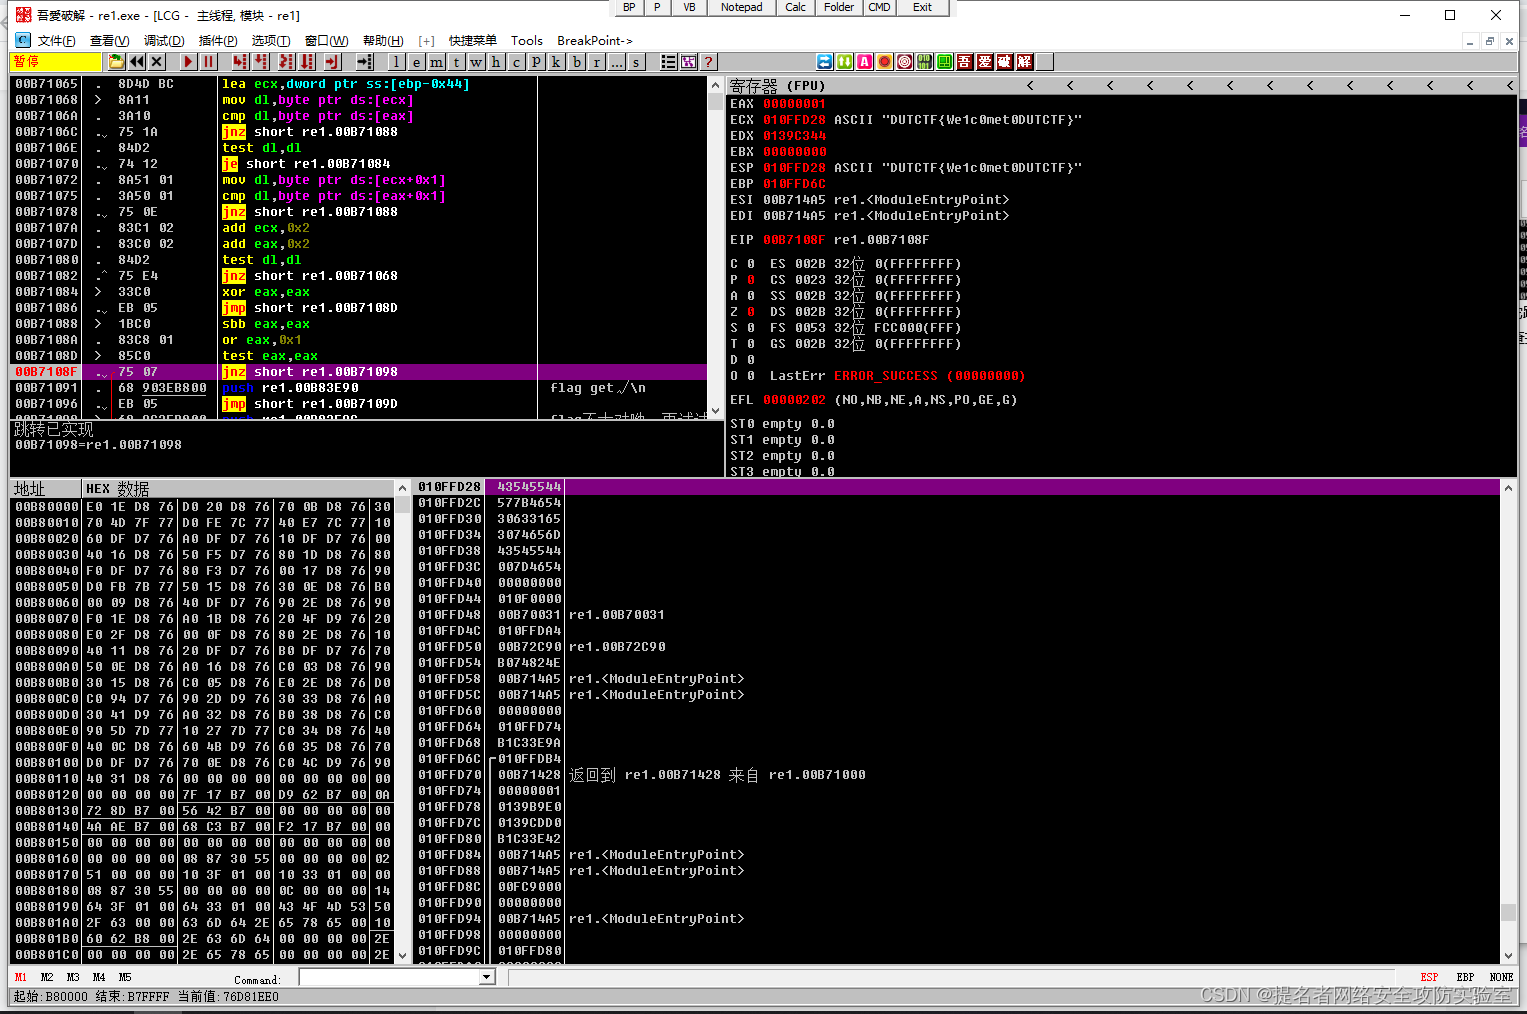Show executable modules with 'e' button
Screen dimensions: 1527x1014
pos(417,62)
